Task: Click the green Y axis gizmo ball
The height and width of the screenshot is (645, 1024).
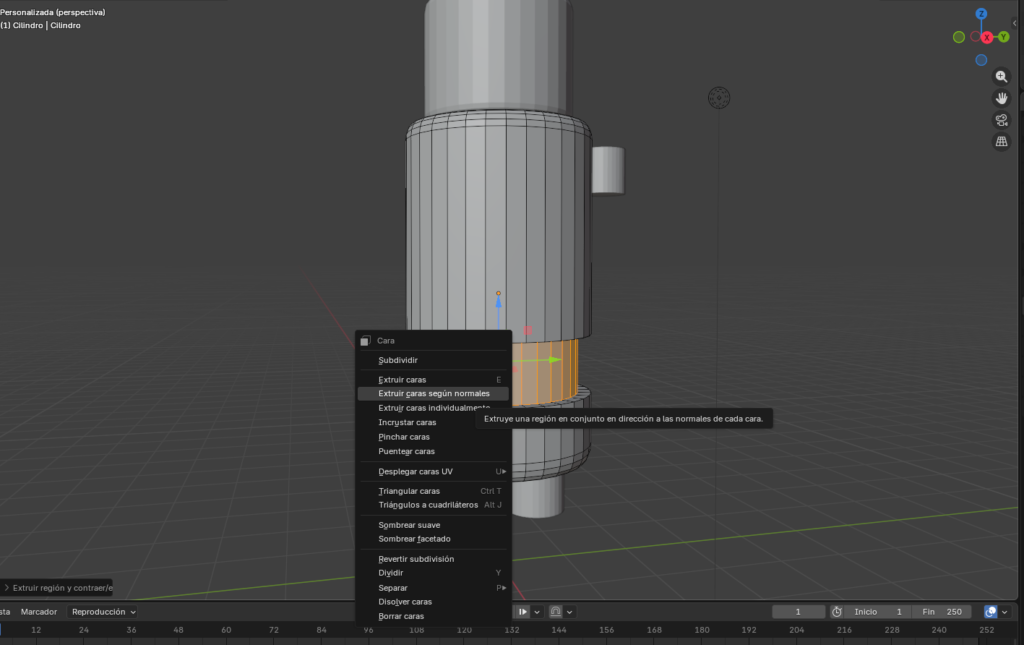Action: point(1005,37)
